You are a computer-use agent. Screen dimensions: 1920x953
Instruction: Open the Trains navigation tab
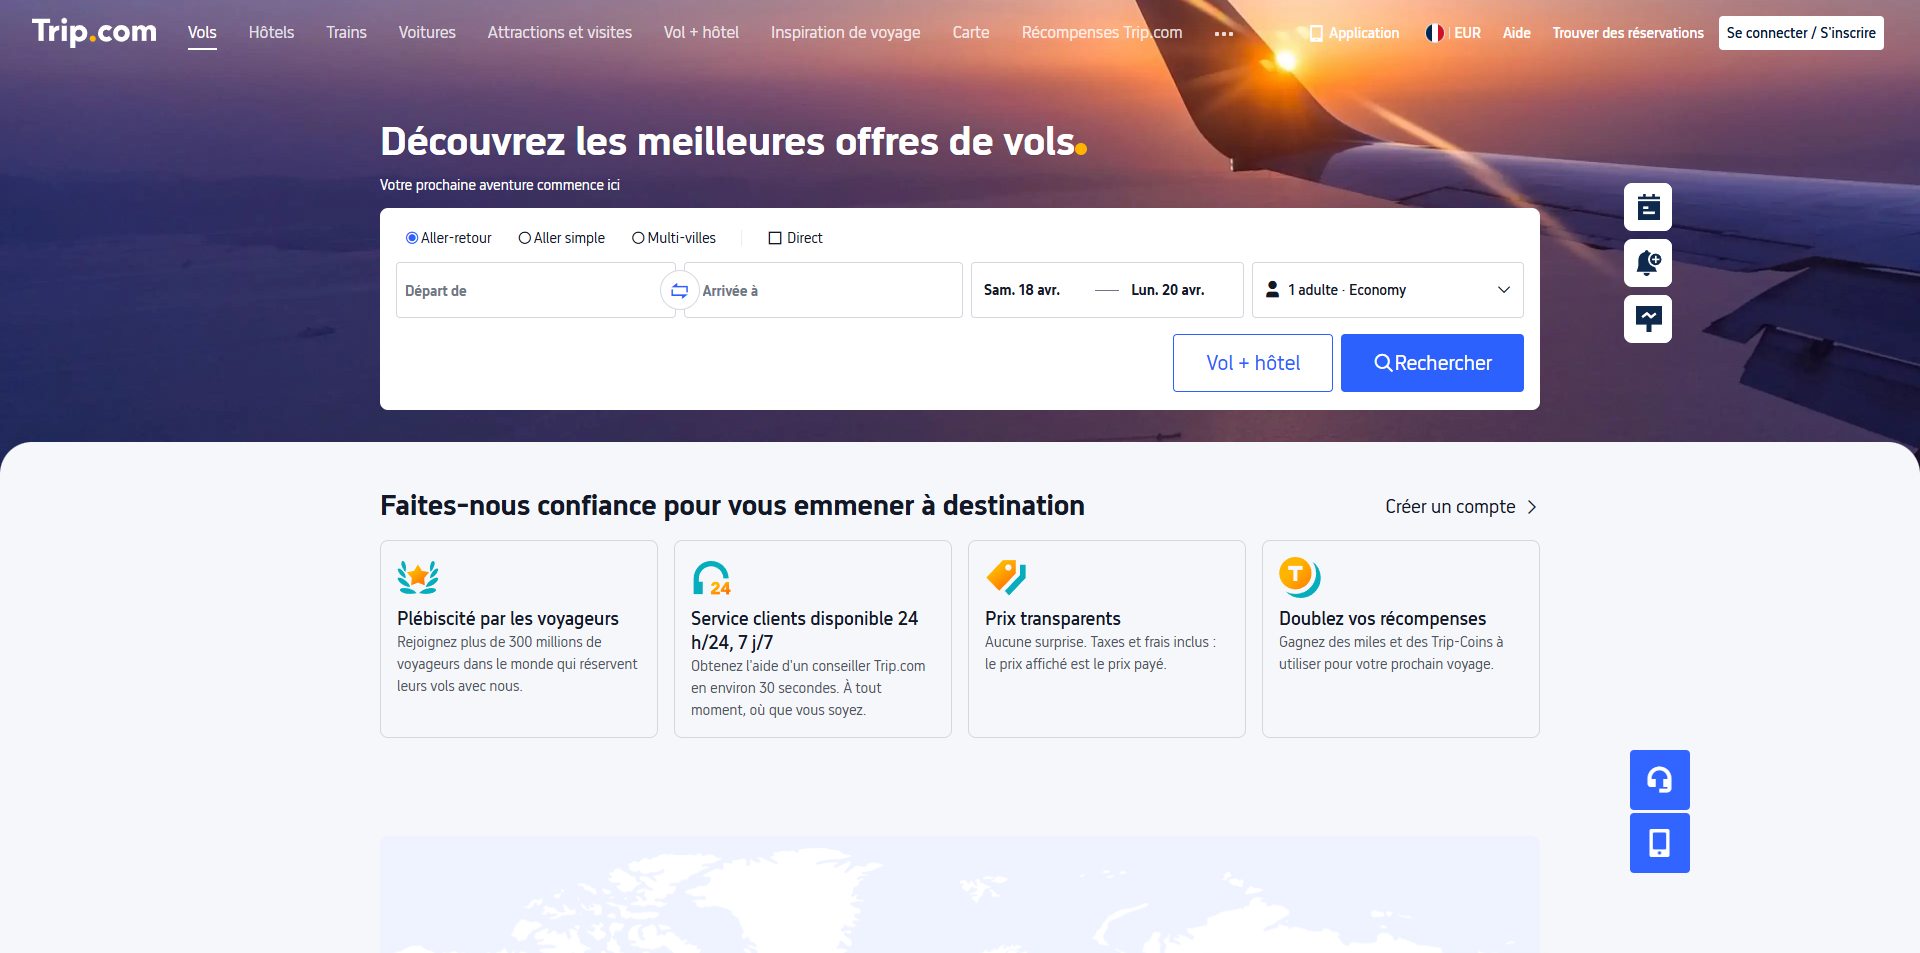(346, 32)
